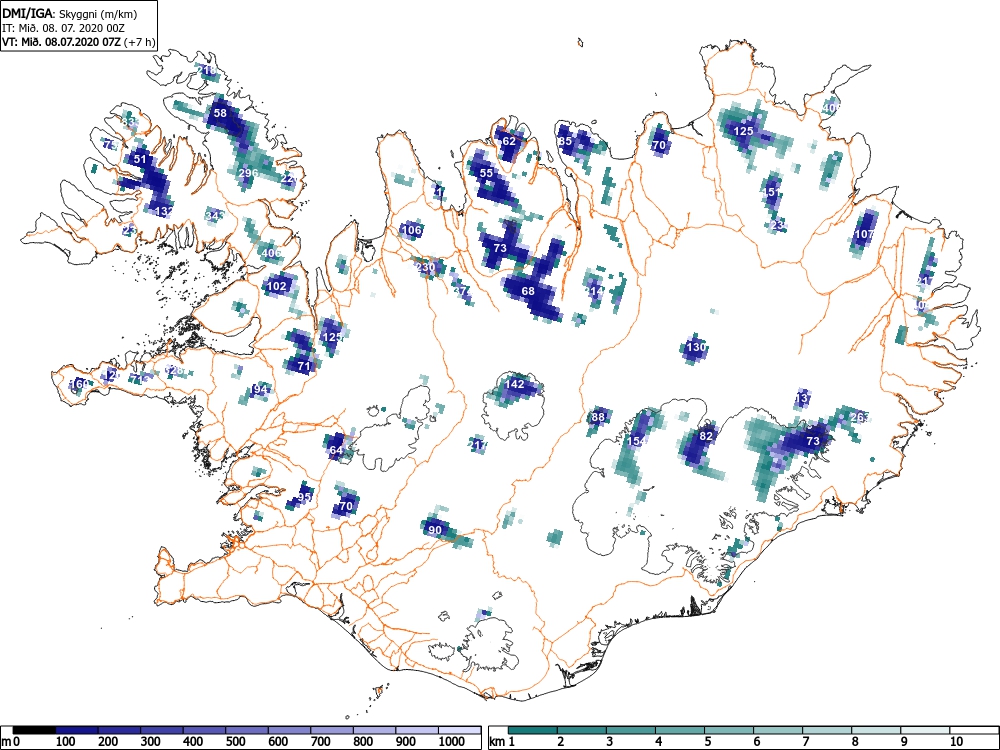Click the 5–6 km teal legend swatch

click(729, 730)
